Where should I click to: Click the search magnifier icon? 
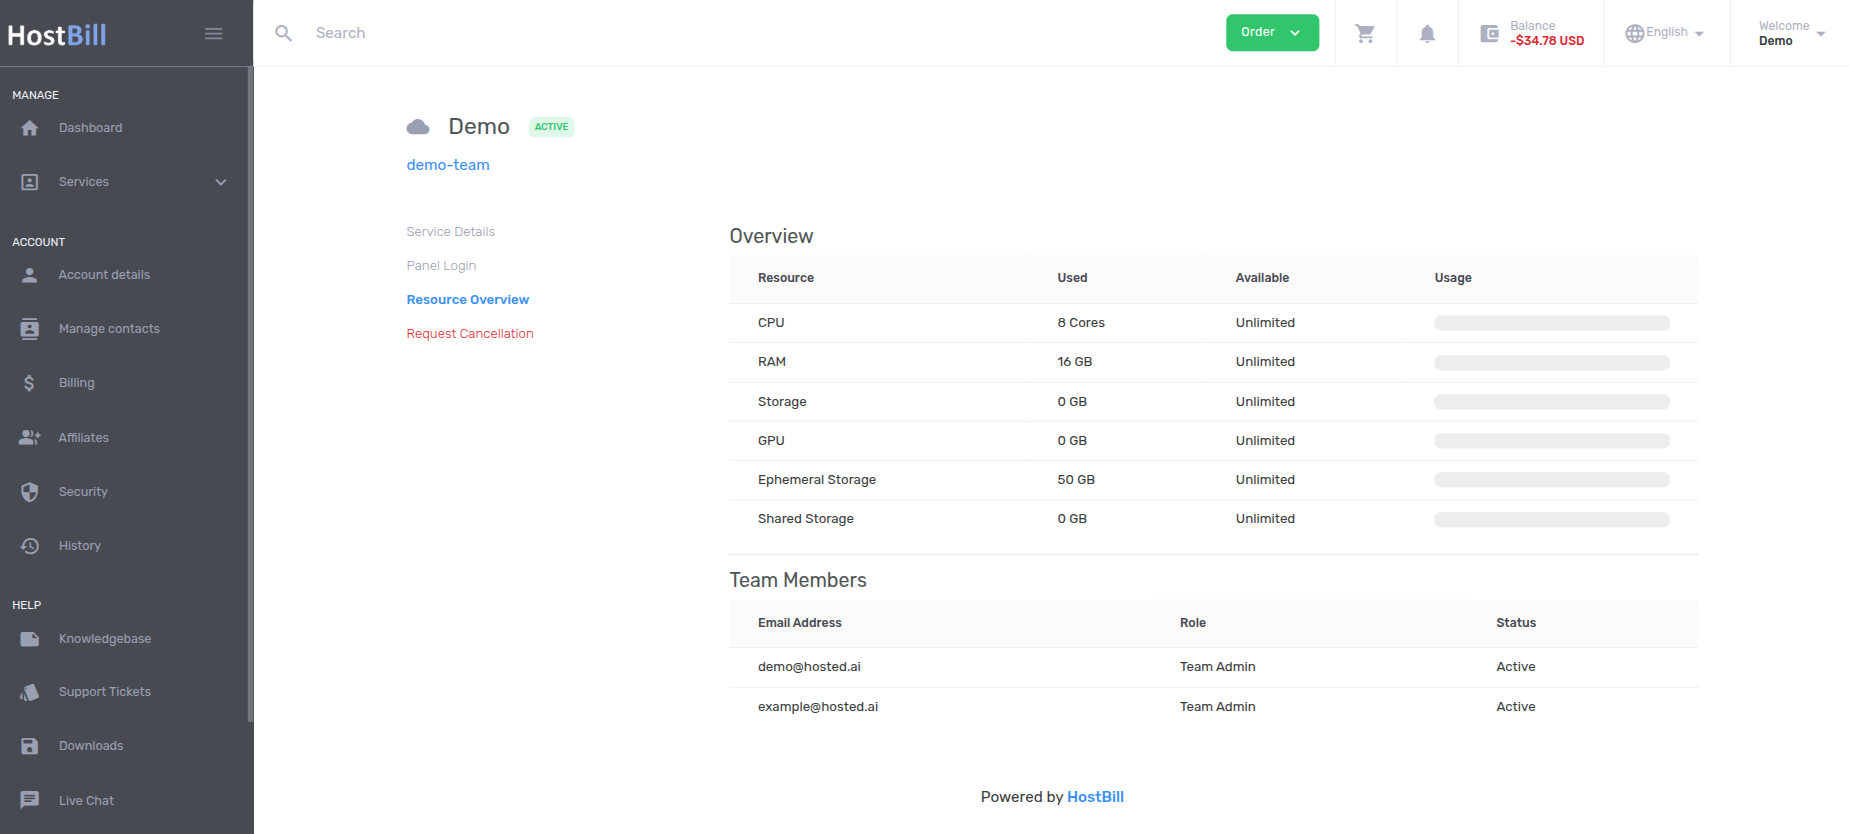[x=284, y=34]
